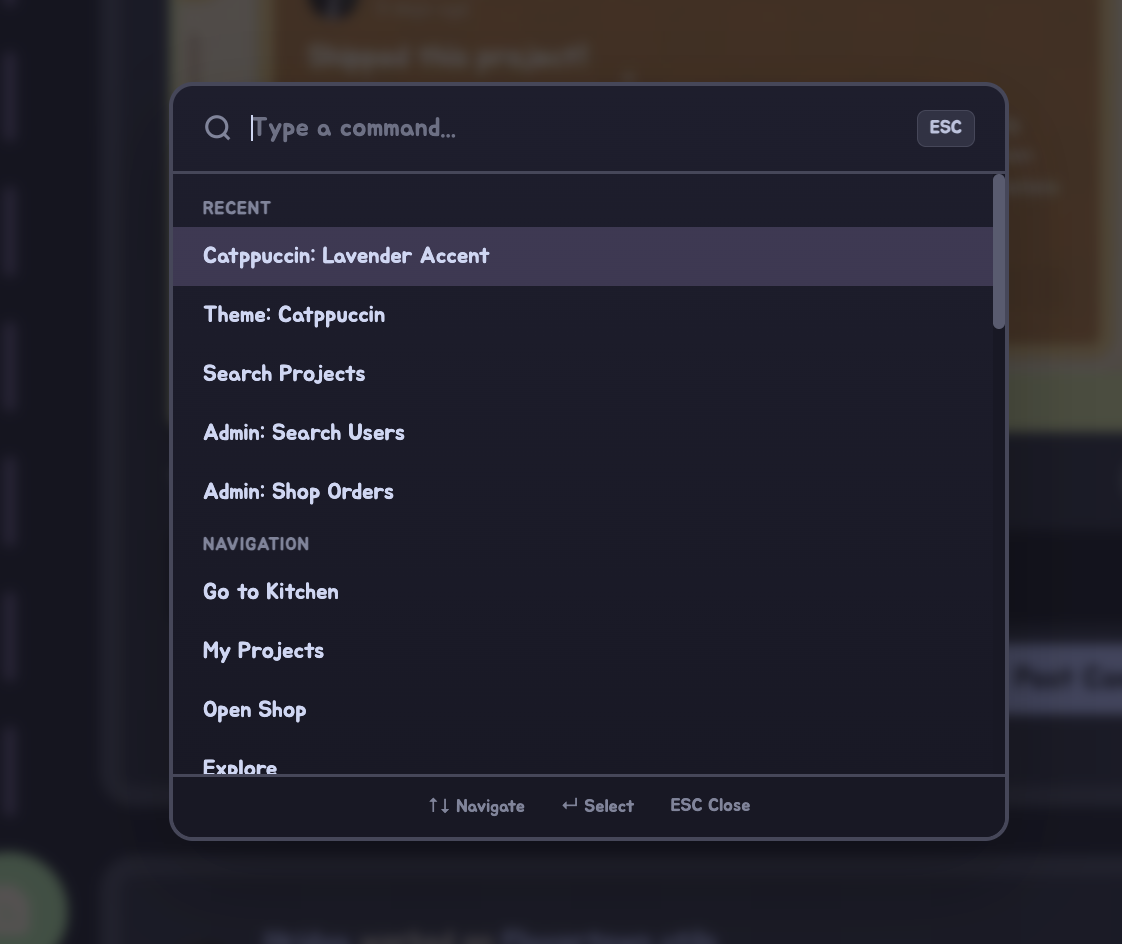1122x944 pixels.
Task: Click the command list scrollbar thumb
Action: tap(999, 252)
